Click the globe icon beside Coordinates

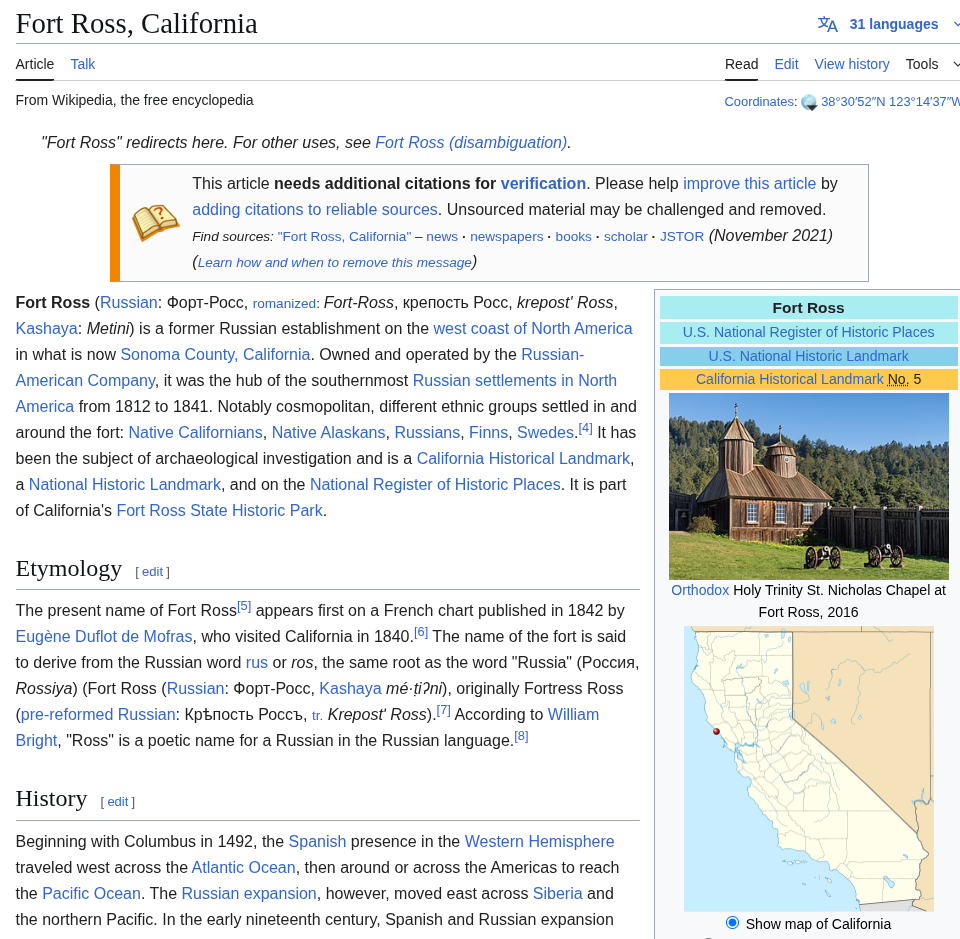[x=809, y=102]
